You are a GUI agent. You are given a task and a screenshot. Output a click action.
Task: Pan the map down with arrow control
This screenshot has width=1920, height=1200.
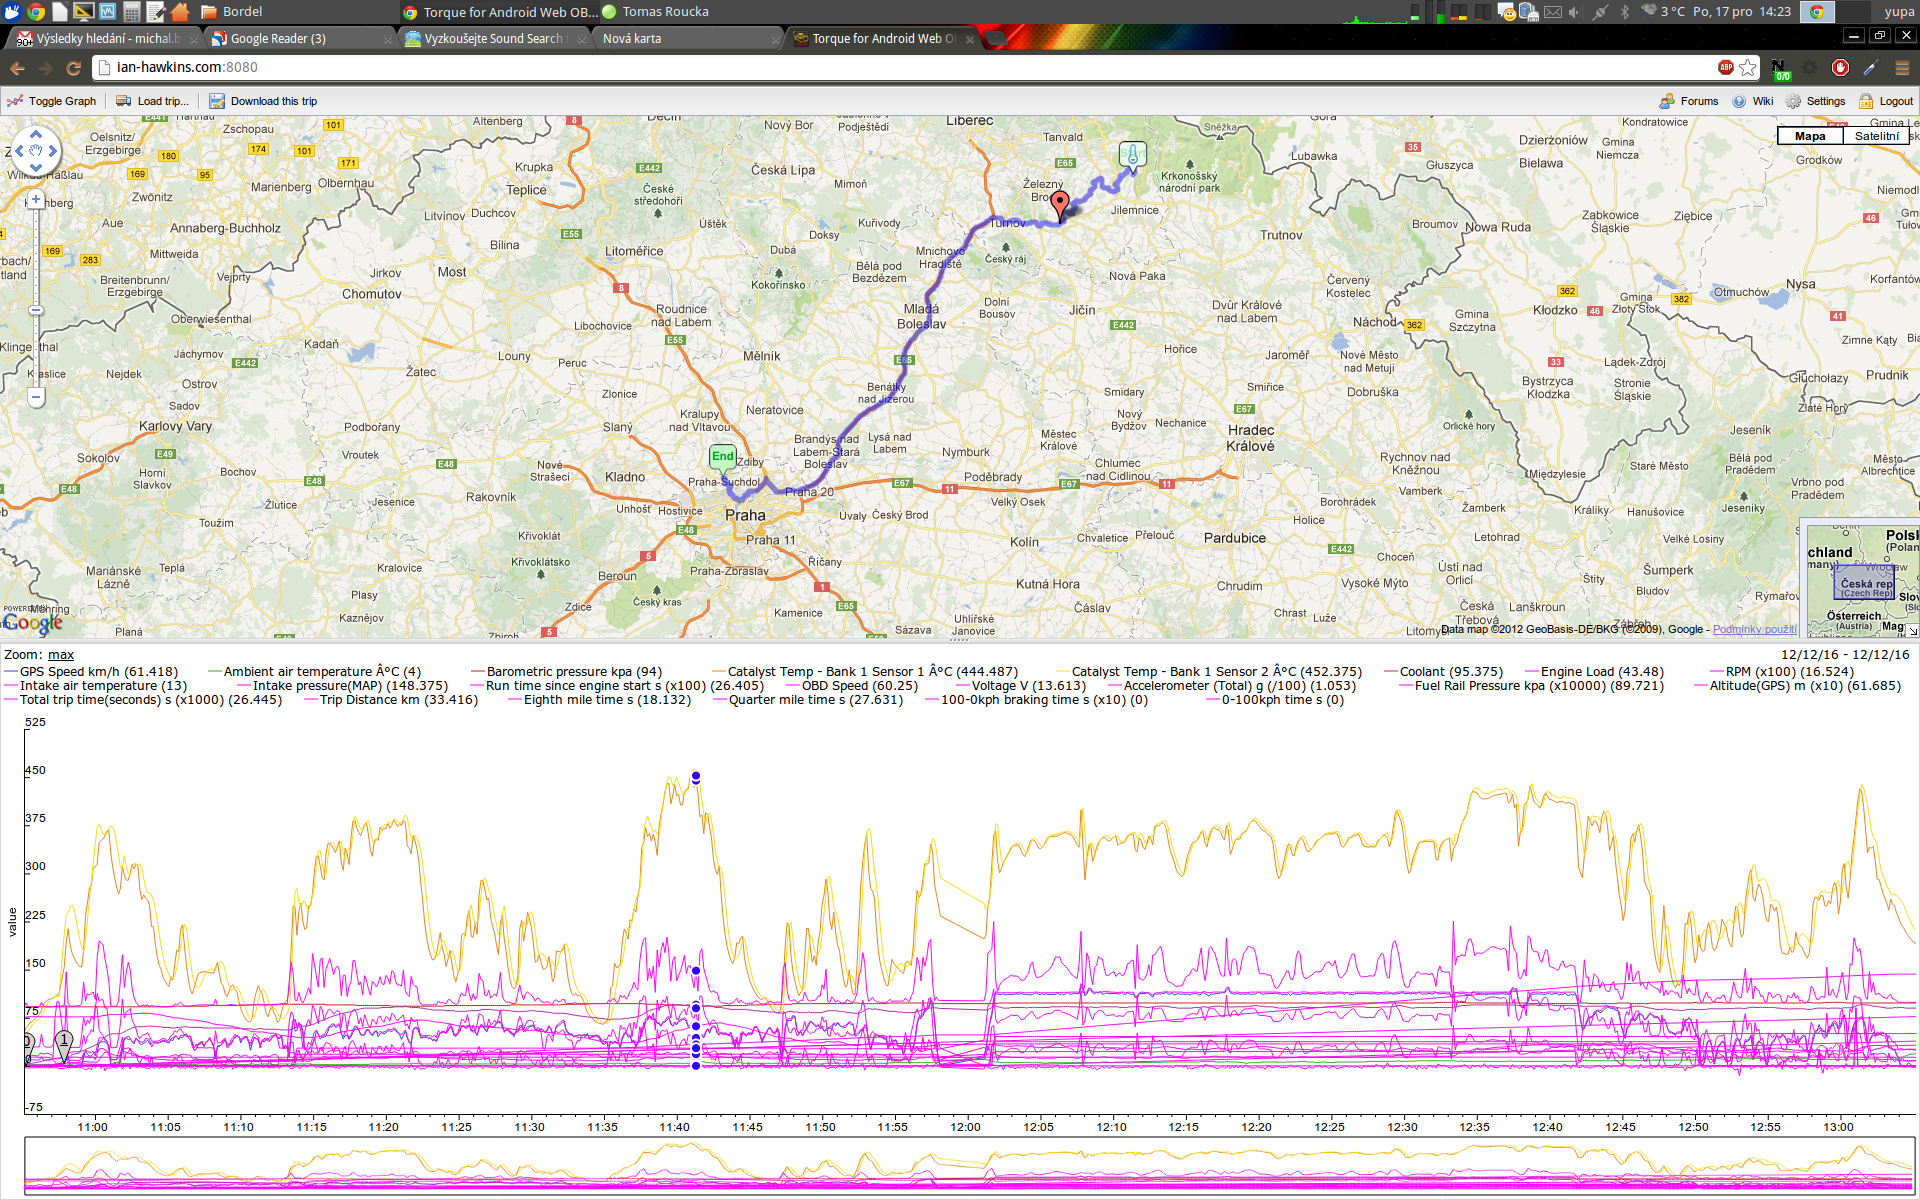(x=36, y=168)
